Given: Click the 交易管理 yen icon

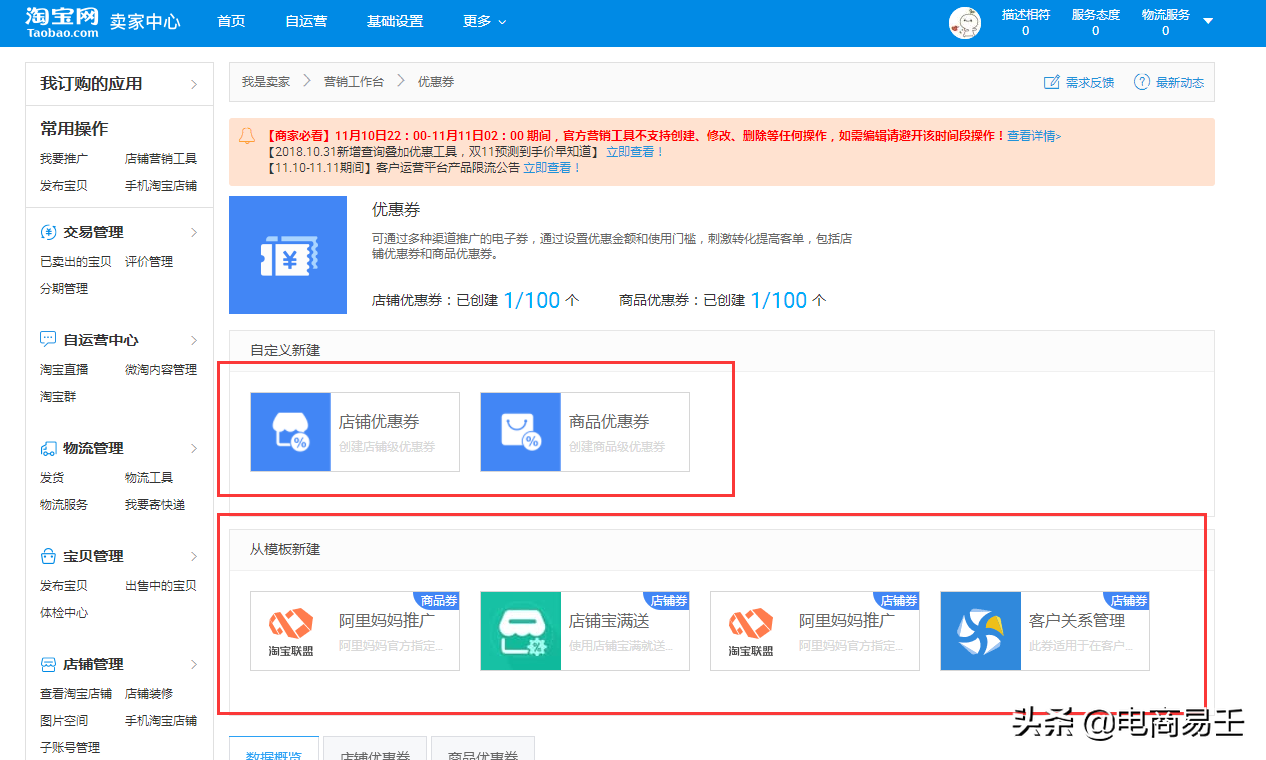Looking at the screenshot, I should click(x=48, y=232).
